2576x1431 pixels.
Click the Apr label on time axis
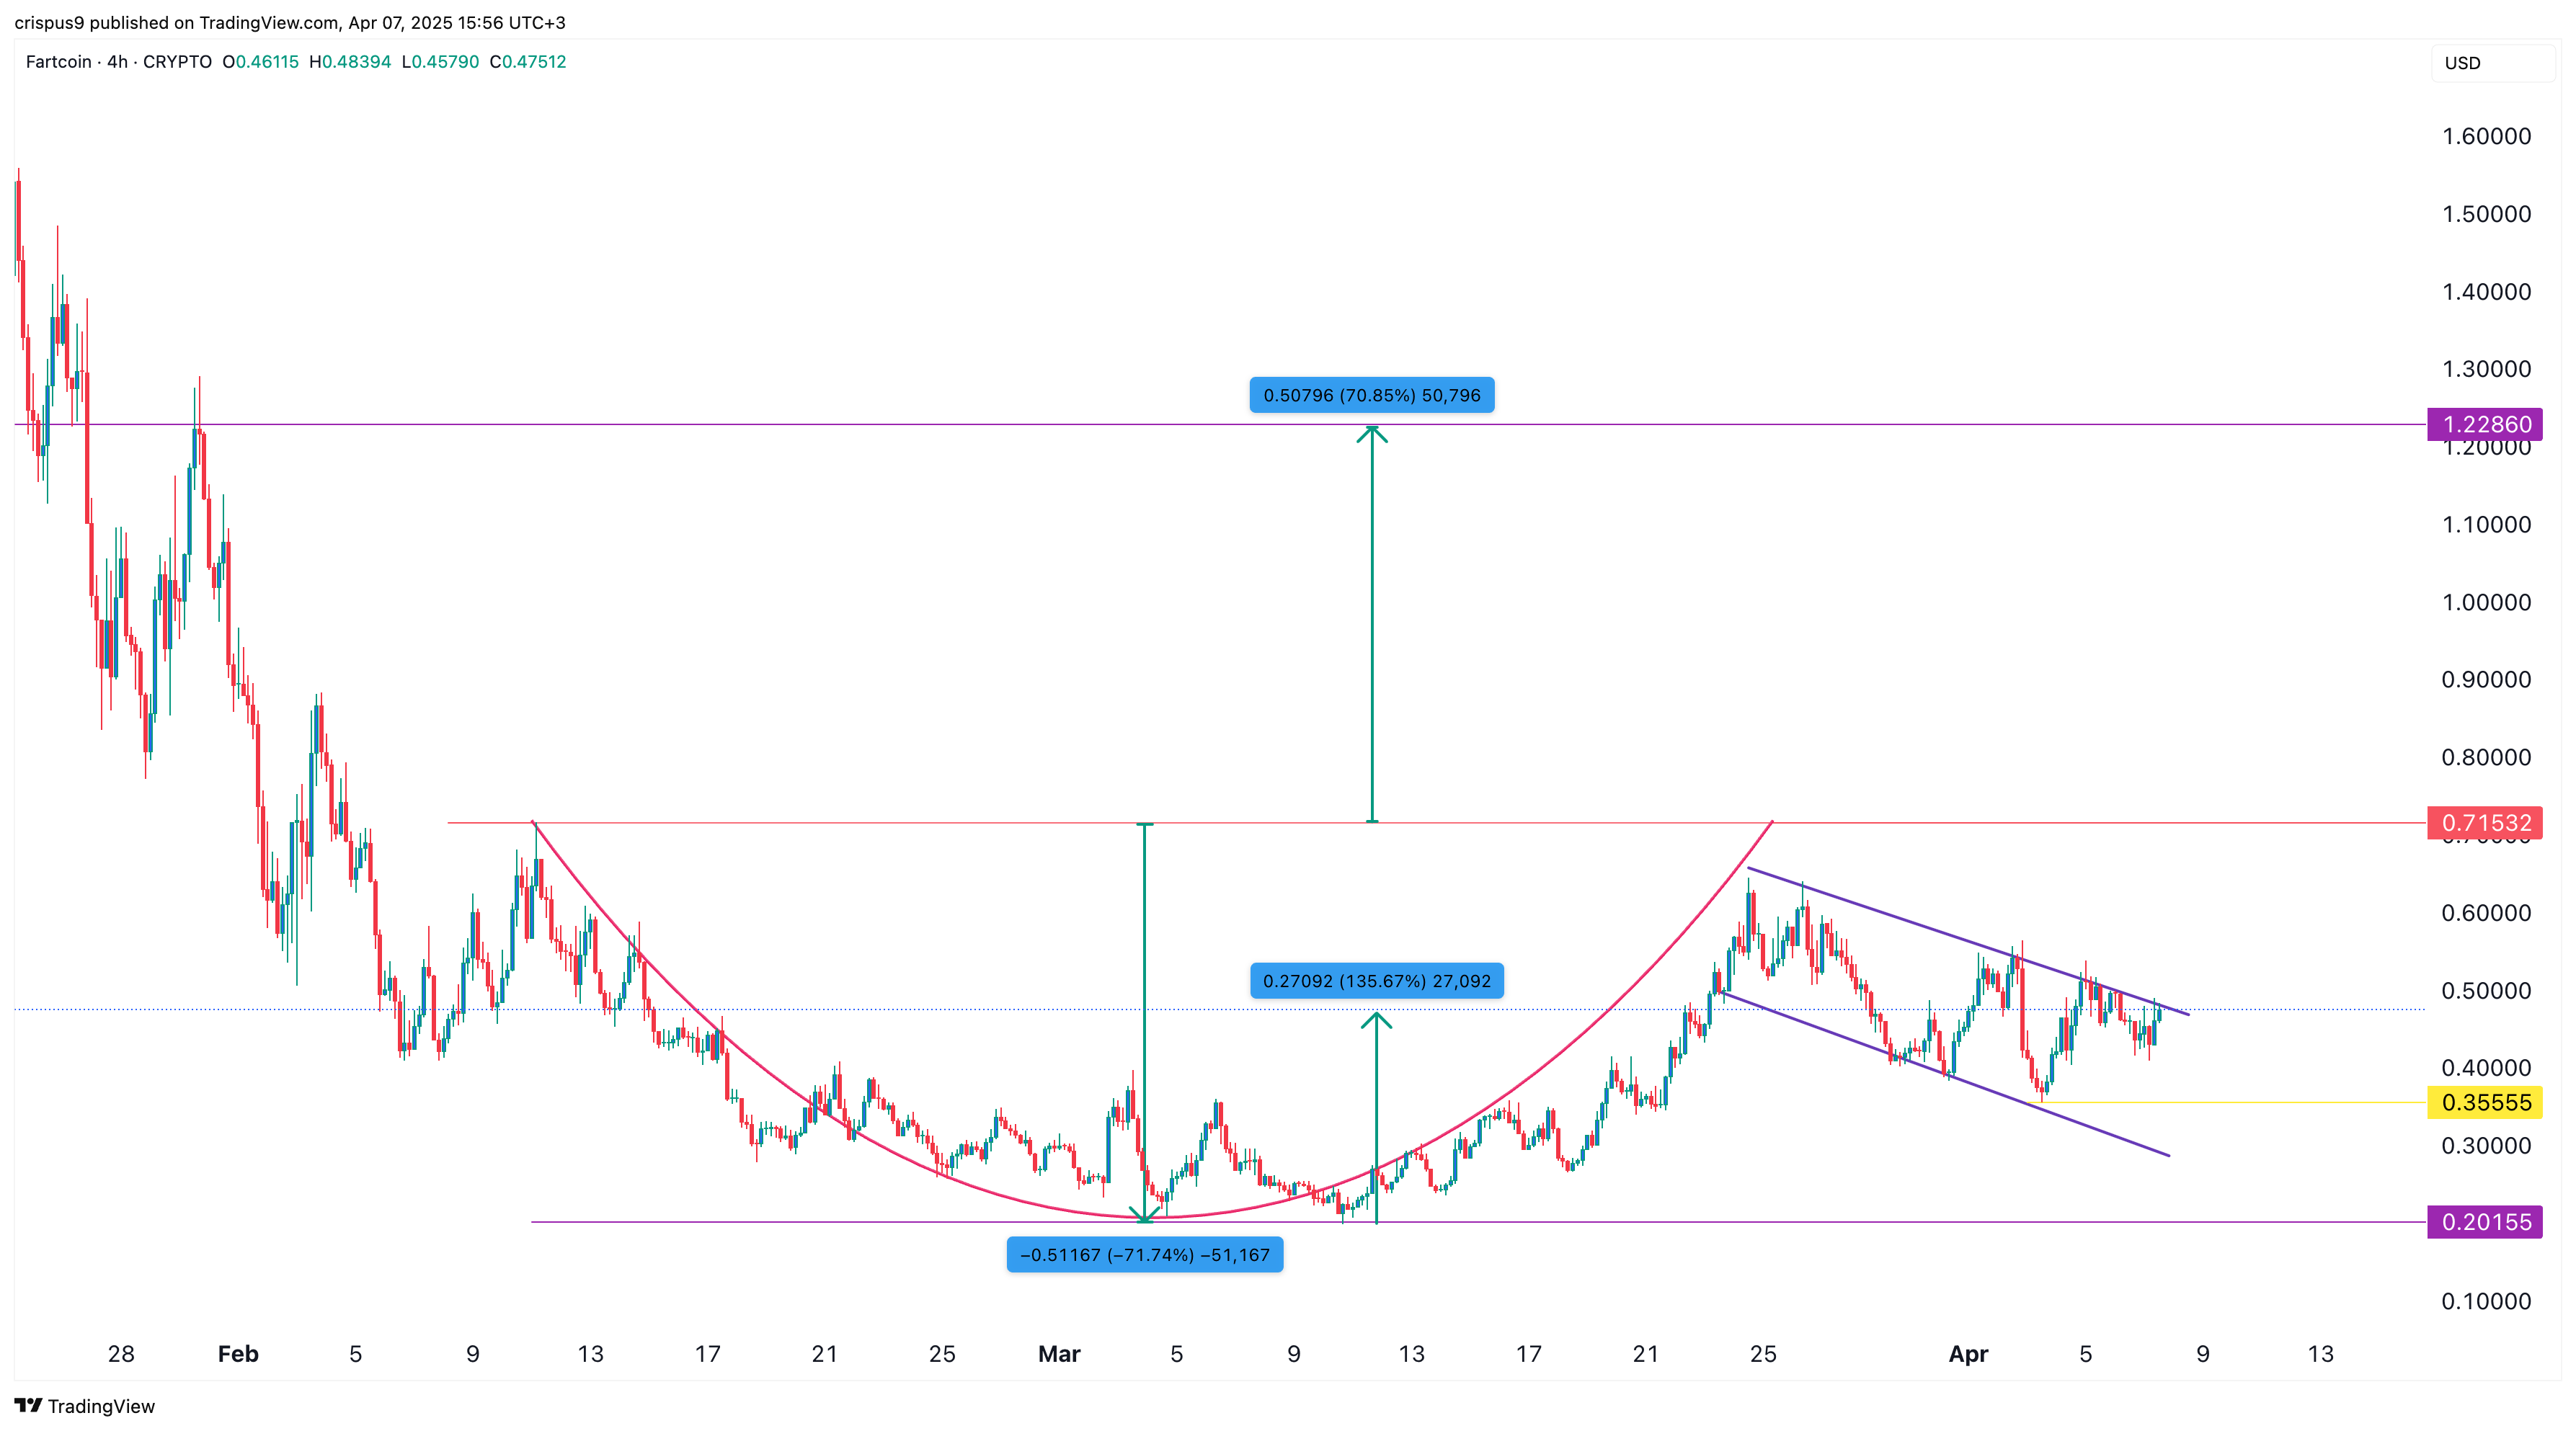pos(1968,1354)
